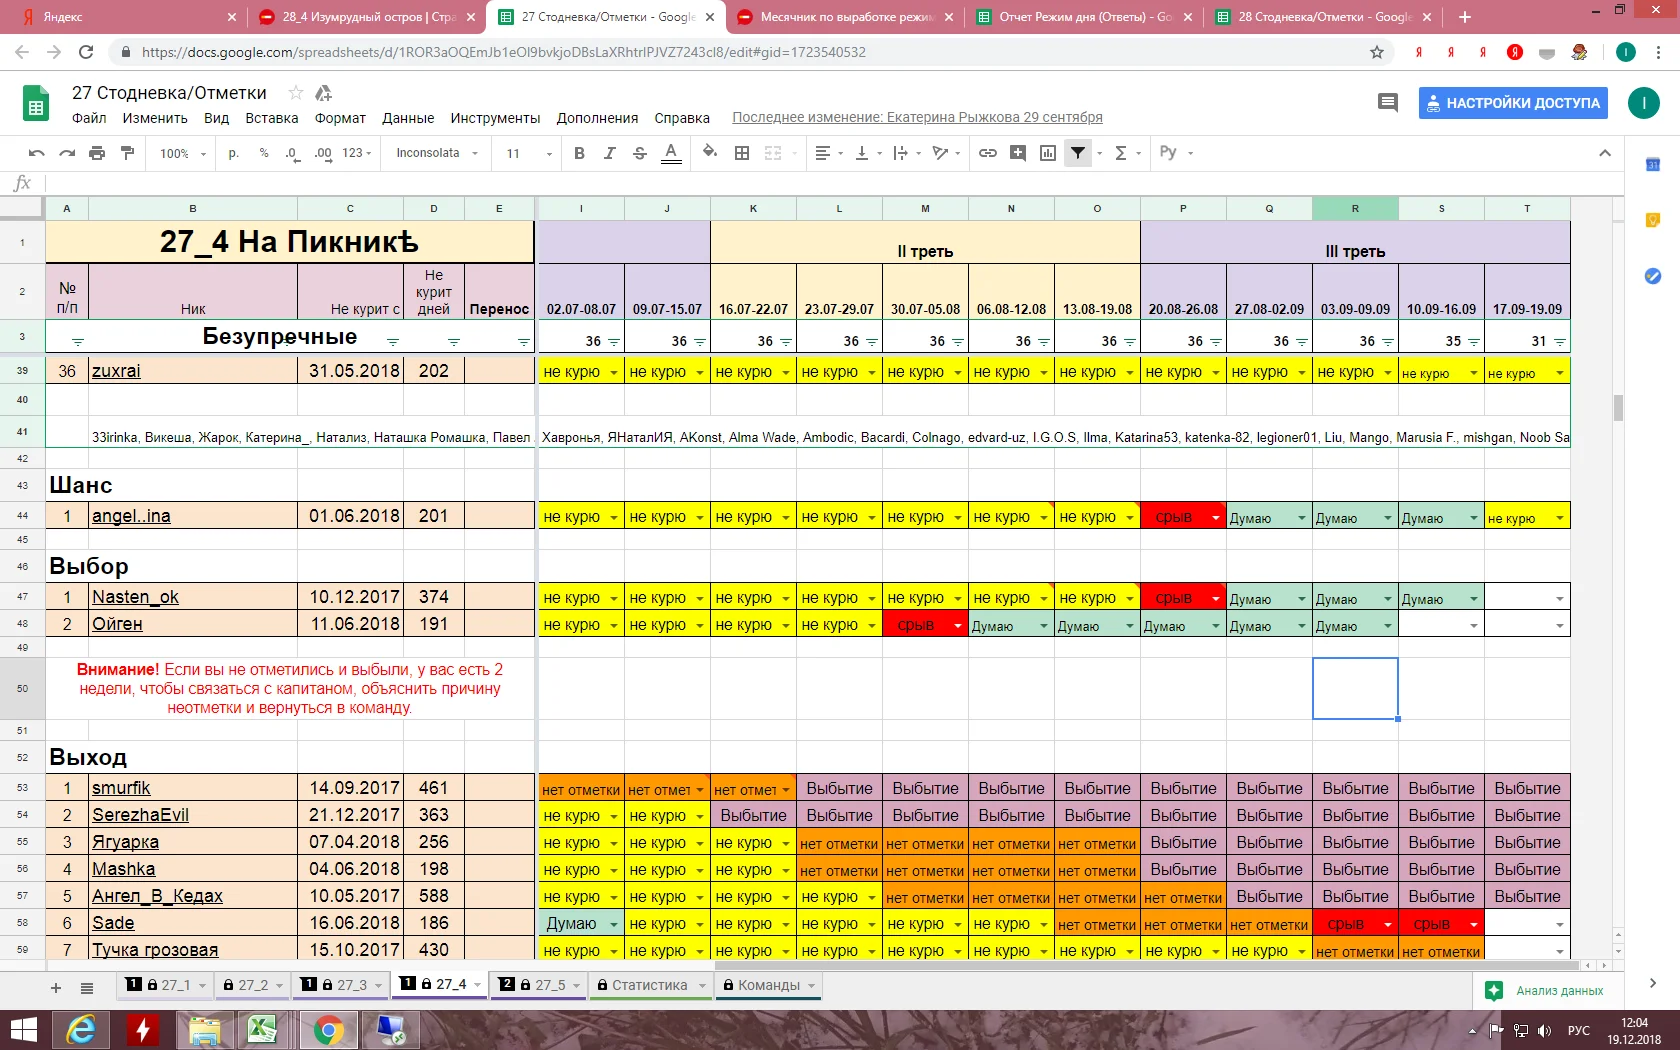1680x1050 pixels.
Task: Select the Paint format tool
Action: (127, 153)
